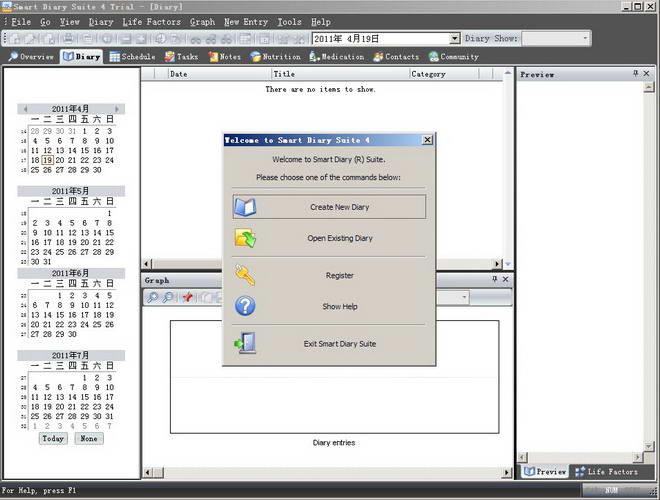Open the Diary menu
Viewport: 660px width, 500px height.
click(101, 22)
